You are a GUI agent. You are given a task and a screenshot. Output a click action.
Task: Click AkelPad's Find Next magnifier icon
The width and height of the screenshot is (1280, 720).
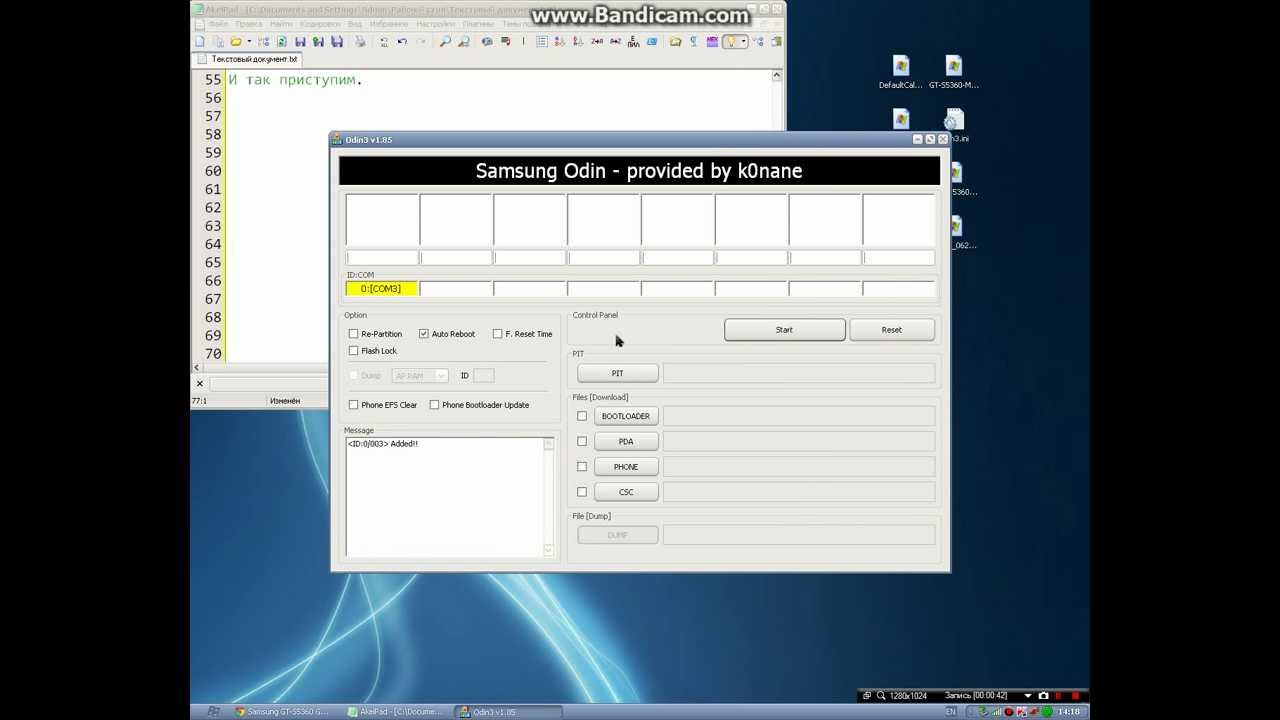coord(464,41)
